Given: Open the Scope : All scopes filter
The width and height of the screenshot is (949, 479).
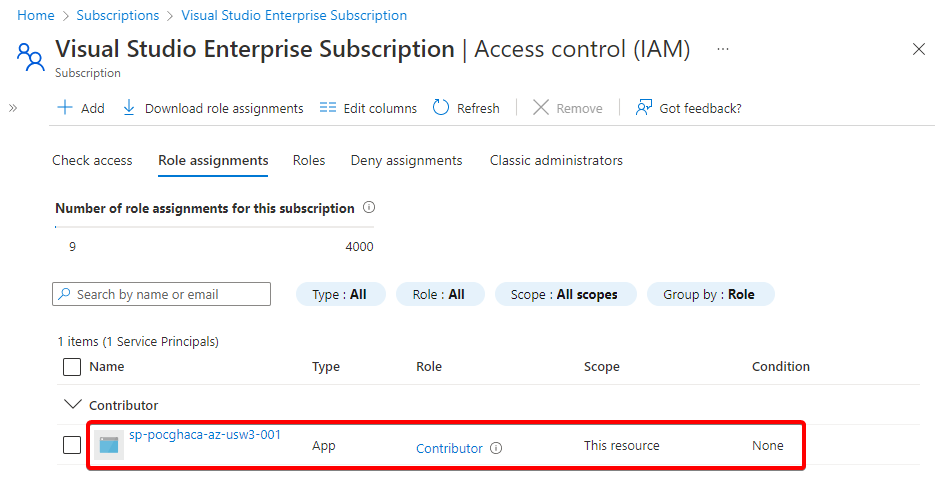Looking at the screenshot, I should pyautogui.click(x=565, y=294).
